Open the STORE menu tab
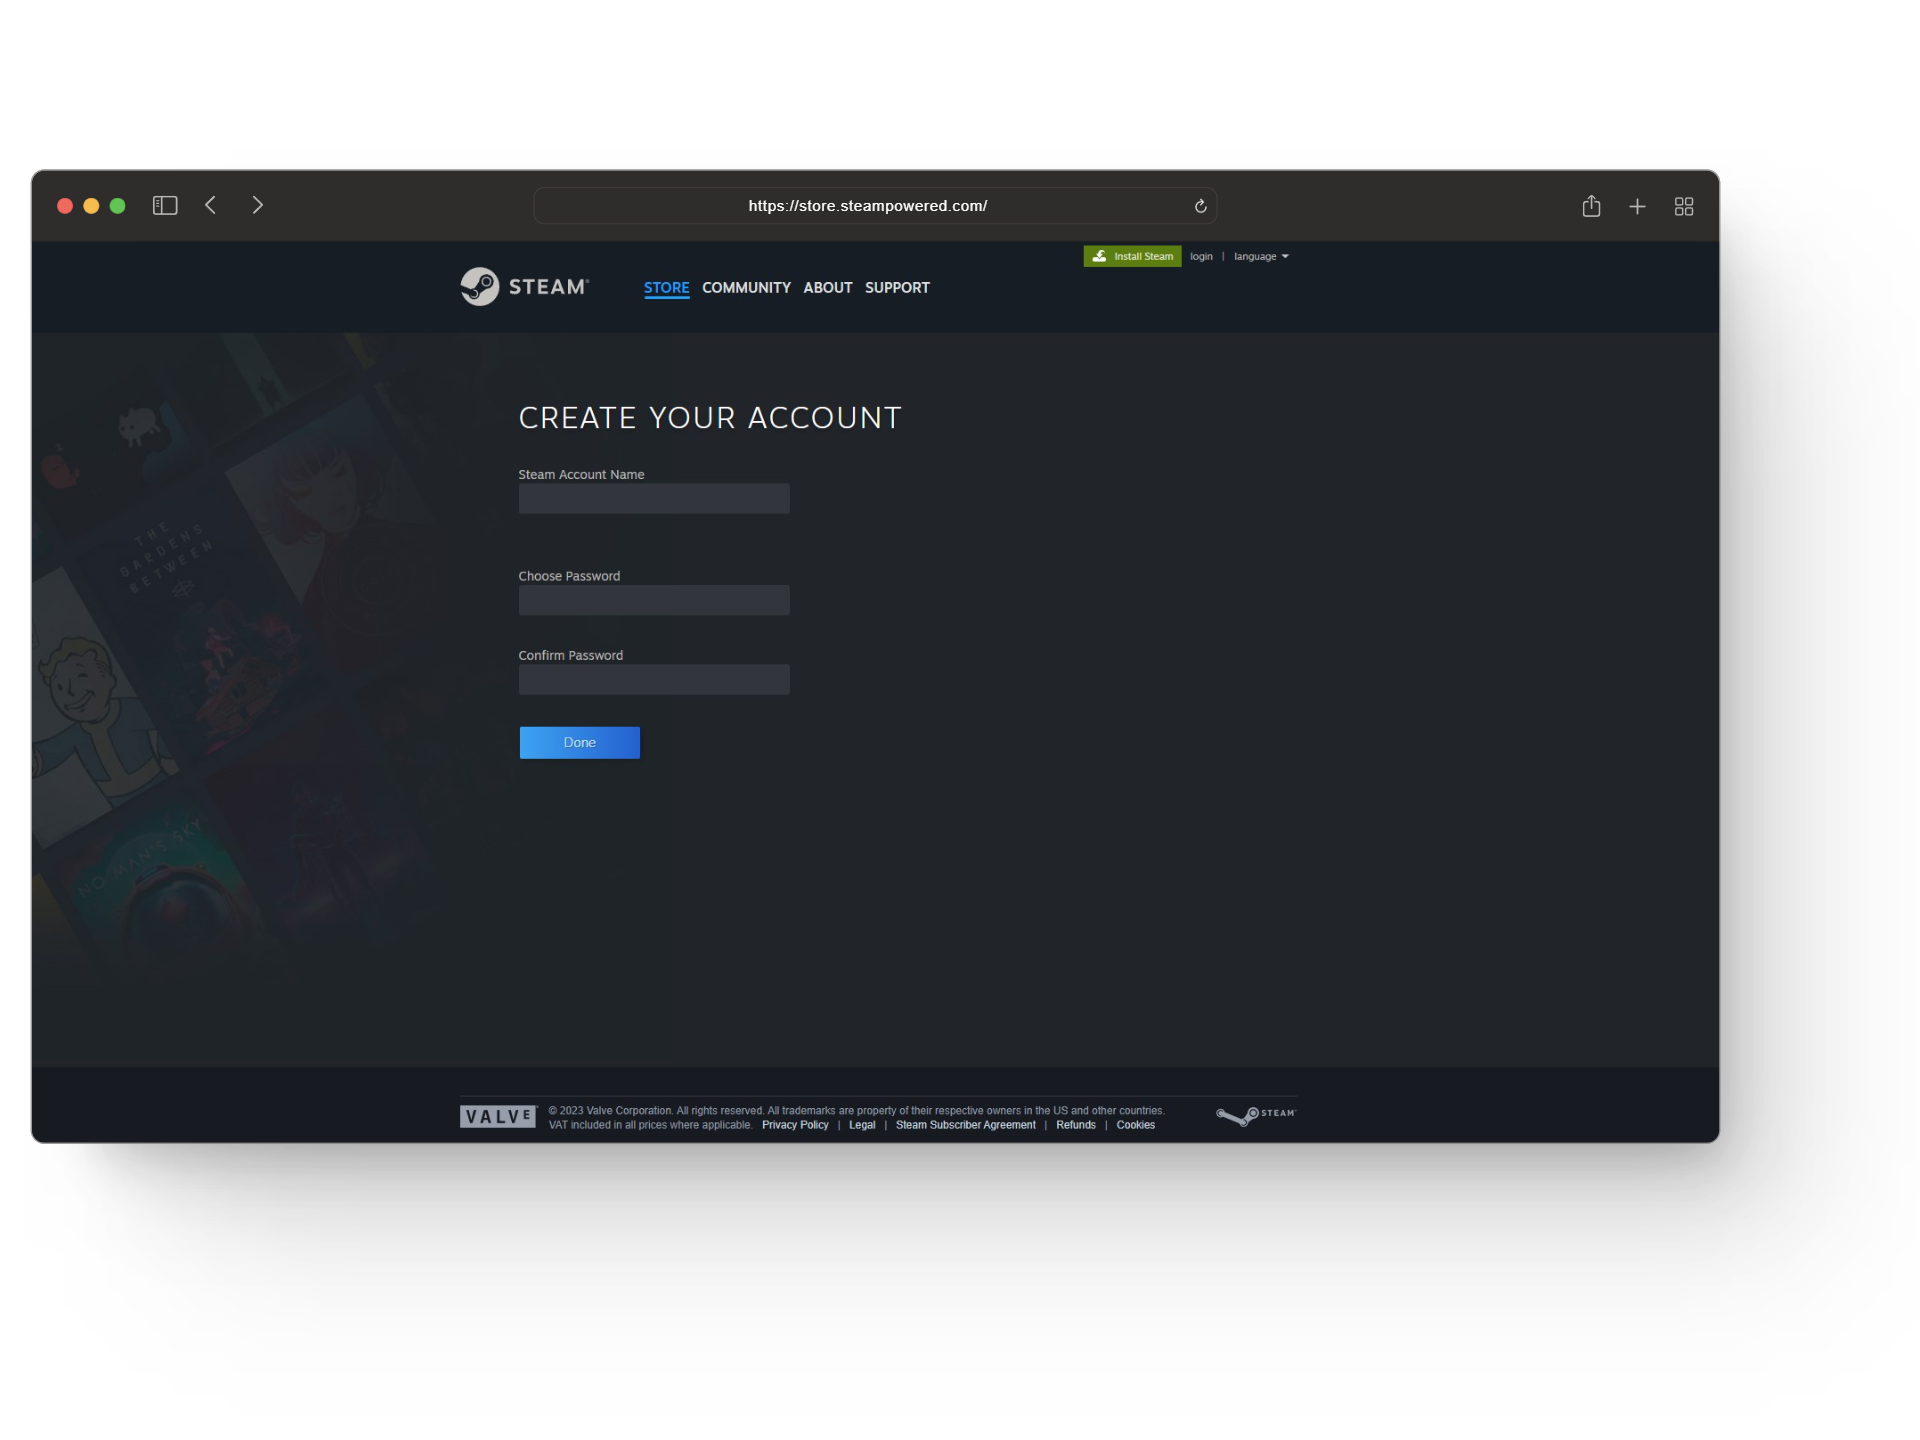Image resolution: width=1920 pixels, height=1440 pixels. (x=666, y=288)
